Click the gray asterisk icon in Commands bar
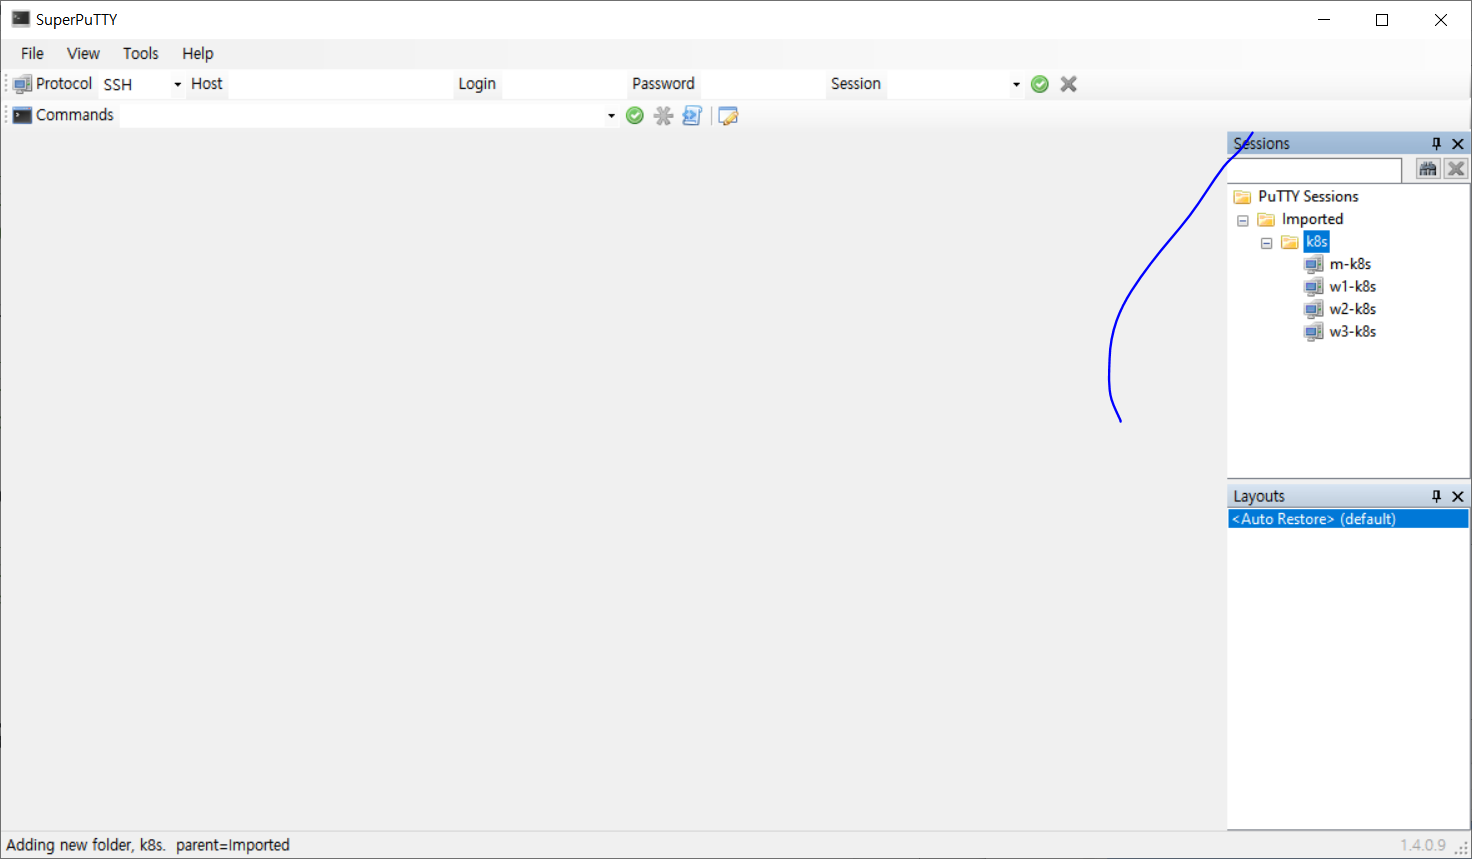Image resolution: width=1472 pixels, height=859 pixels. pyautogui.click(x=663, y=116)
